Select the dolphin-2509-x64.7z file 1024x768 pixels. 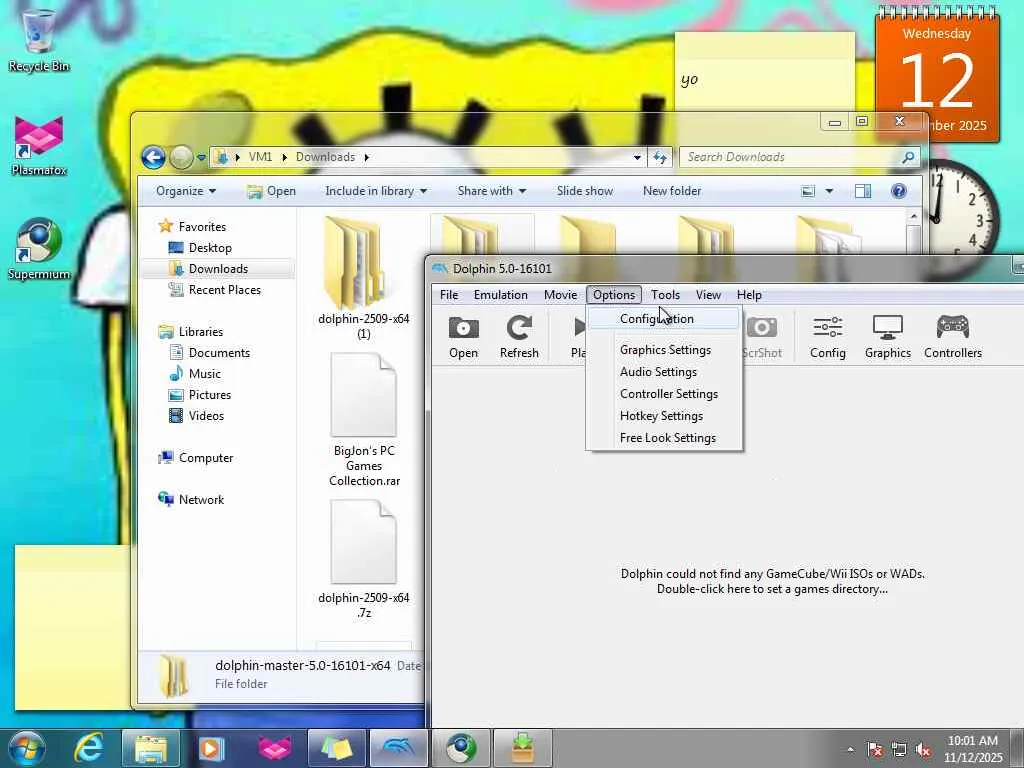click(364, 559)
